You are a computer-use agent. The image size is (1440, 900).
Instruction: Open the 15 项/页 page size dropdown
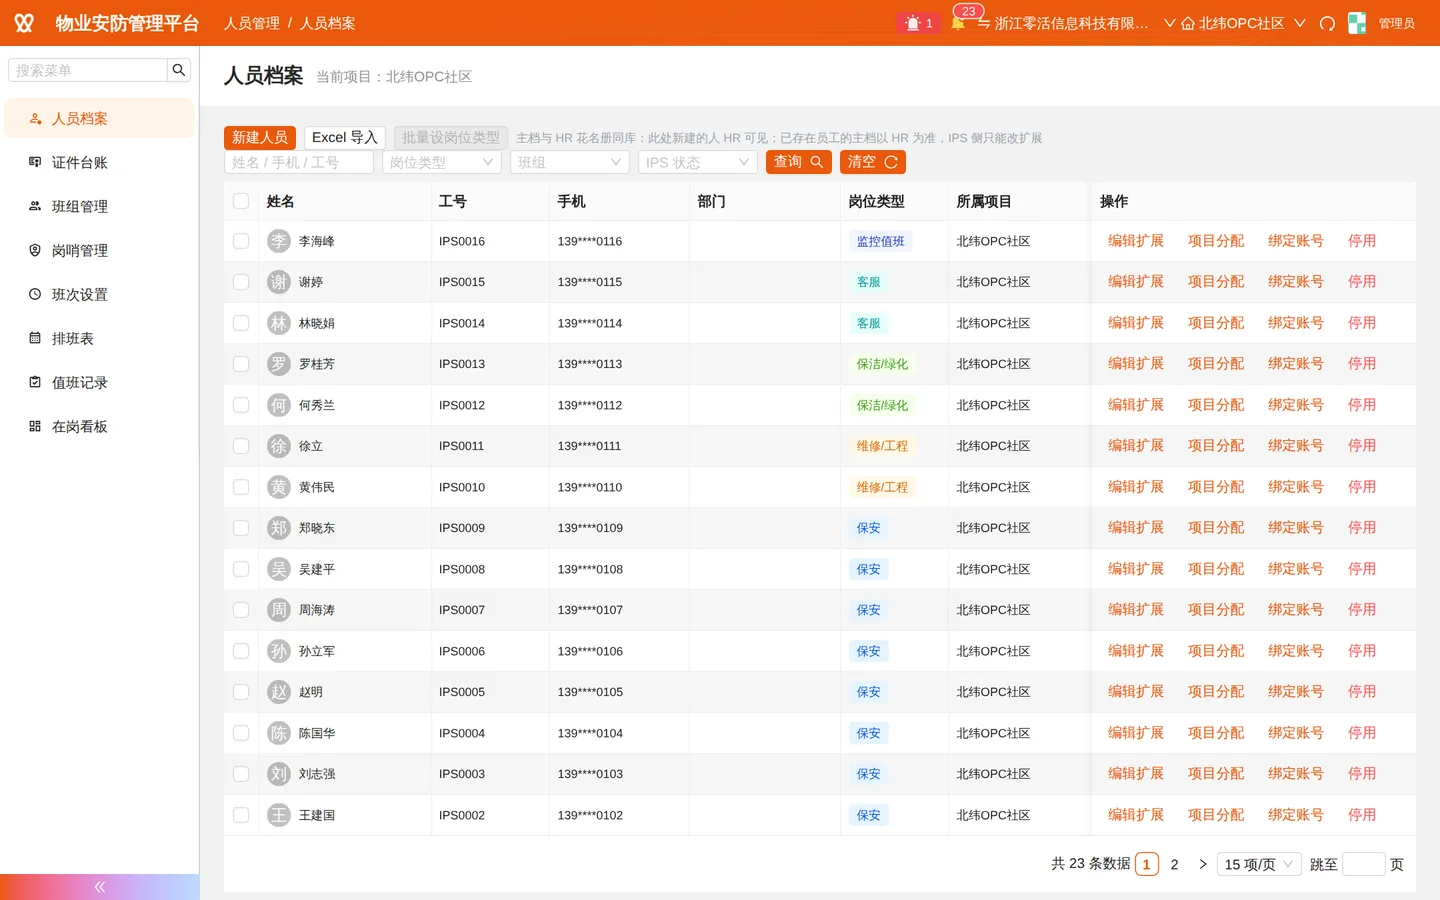click(1259, 864)
